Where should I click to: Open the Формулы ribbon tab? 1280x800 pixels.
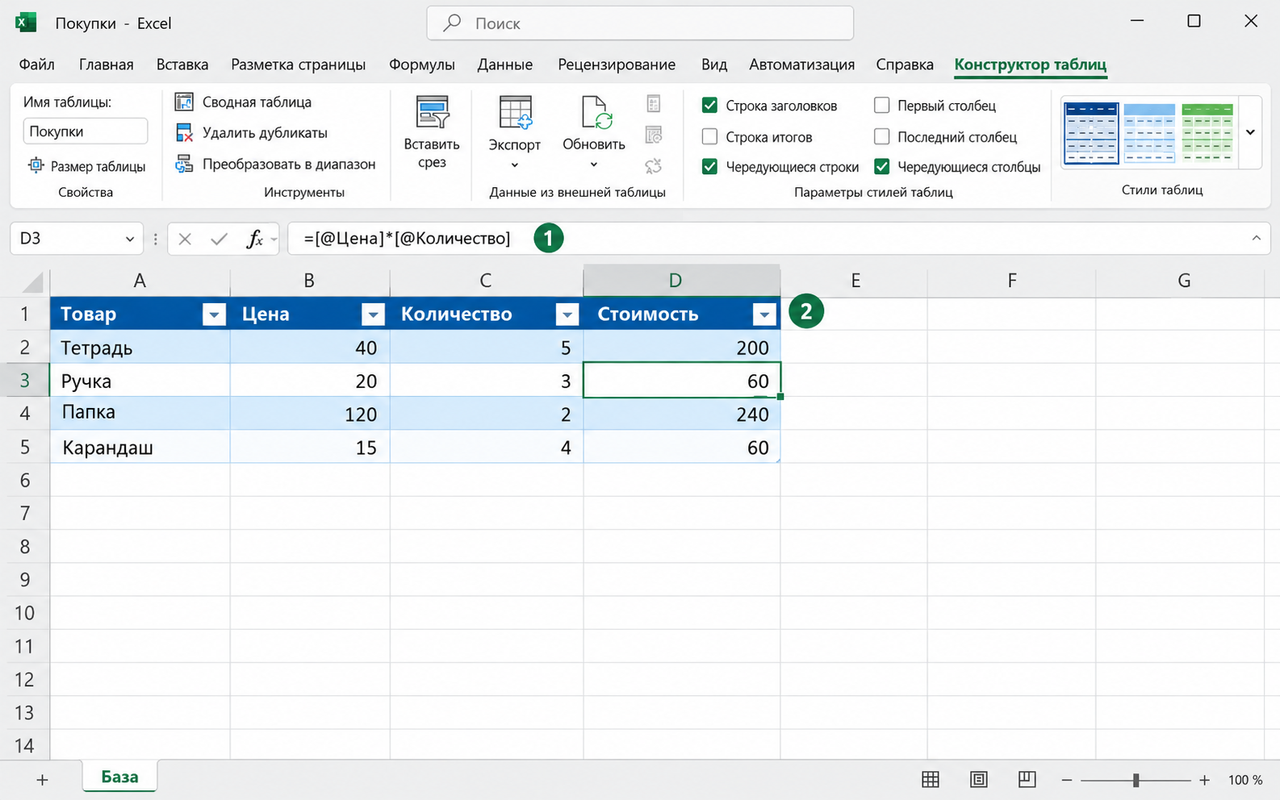tap(422, 64)
